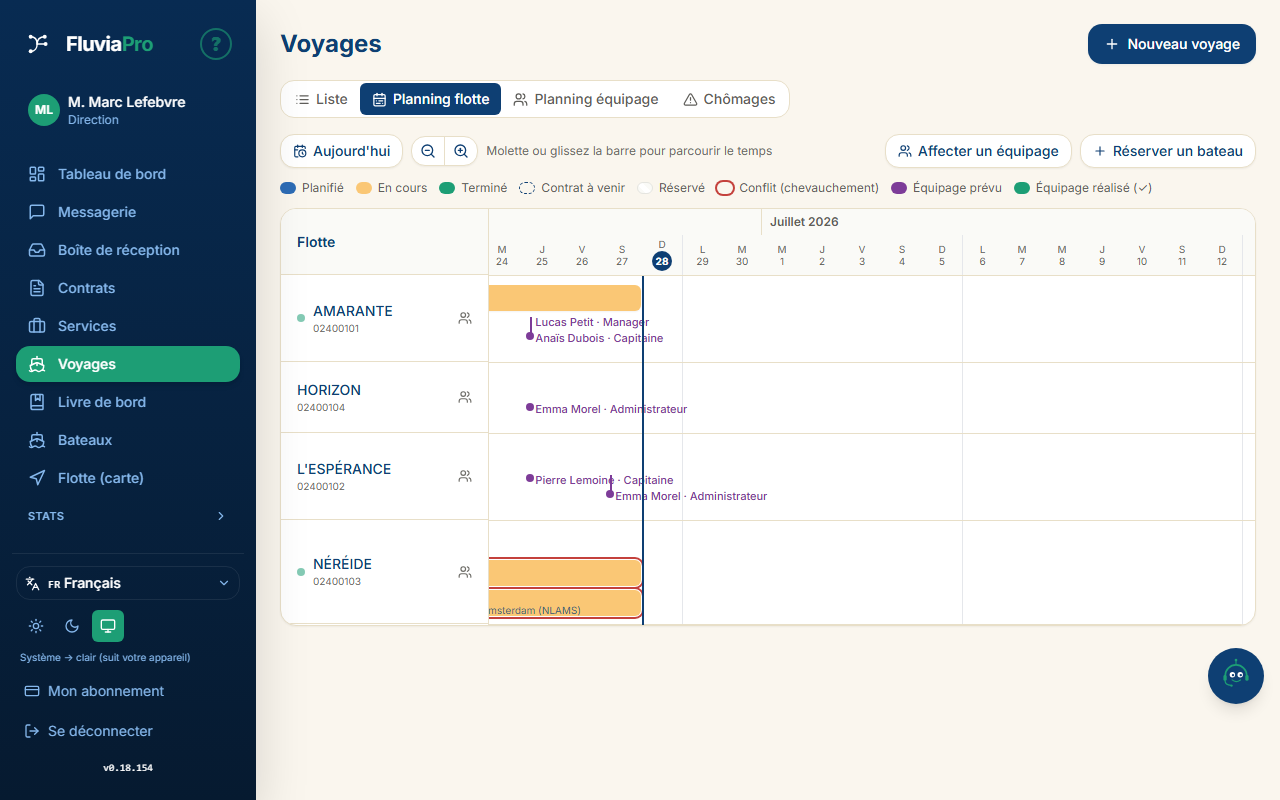This screenshot has width=1280, height=800.
Task: Click Emma Morel on L'ESPÉRANCE row
Action: coord(691,496)
